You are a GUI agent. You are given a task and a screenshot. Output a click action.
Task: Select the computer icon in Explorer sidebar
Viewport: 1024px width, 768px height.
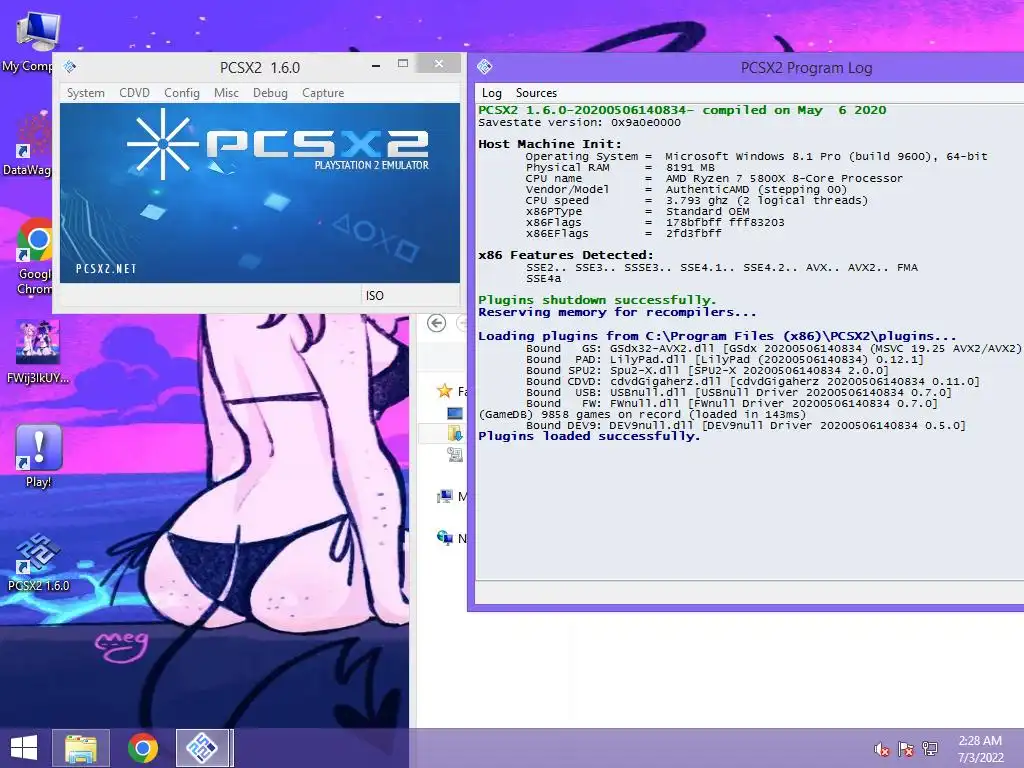445,496
